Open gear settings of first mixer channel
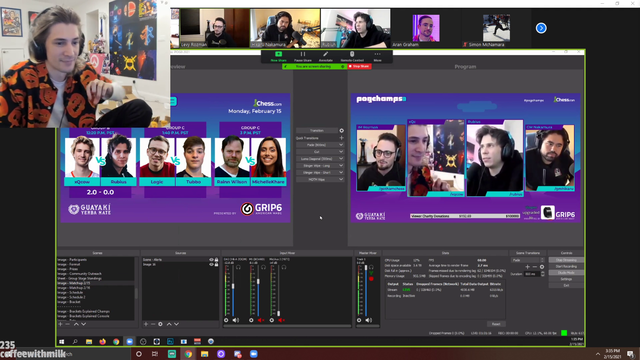This screenshot has height=360, width=640. (226, 320)
